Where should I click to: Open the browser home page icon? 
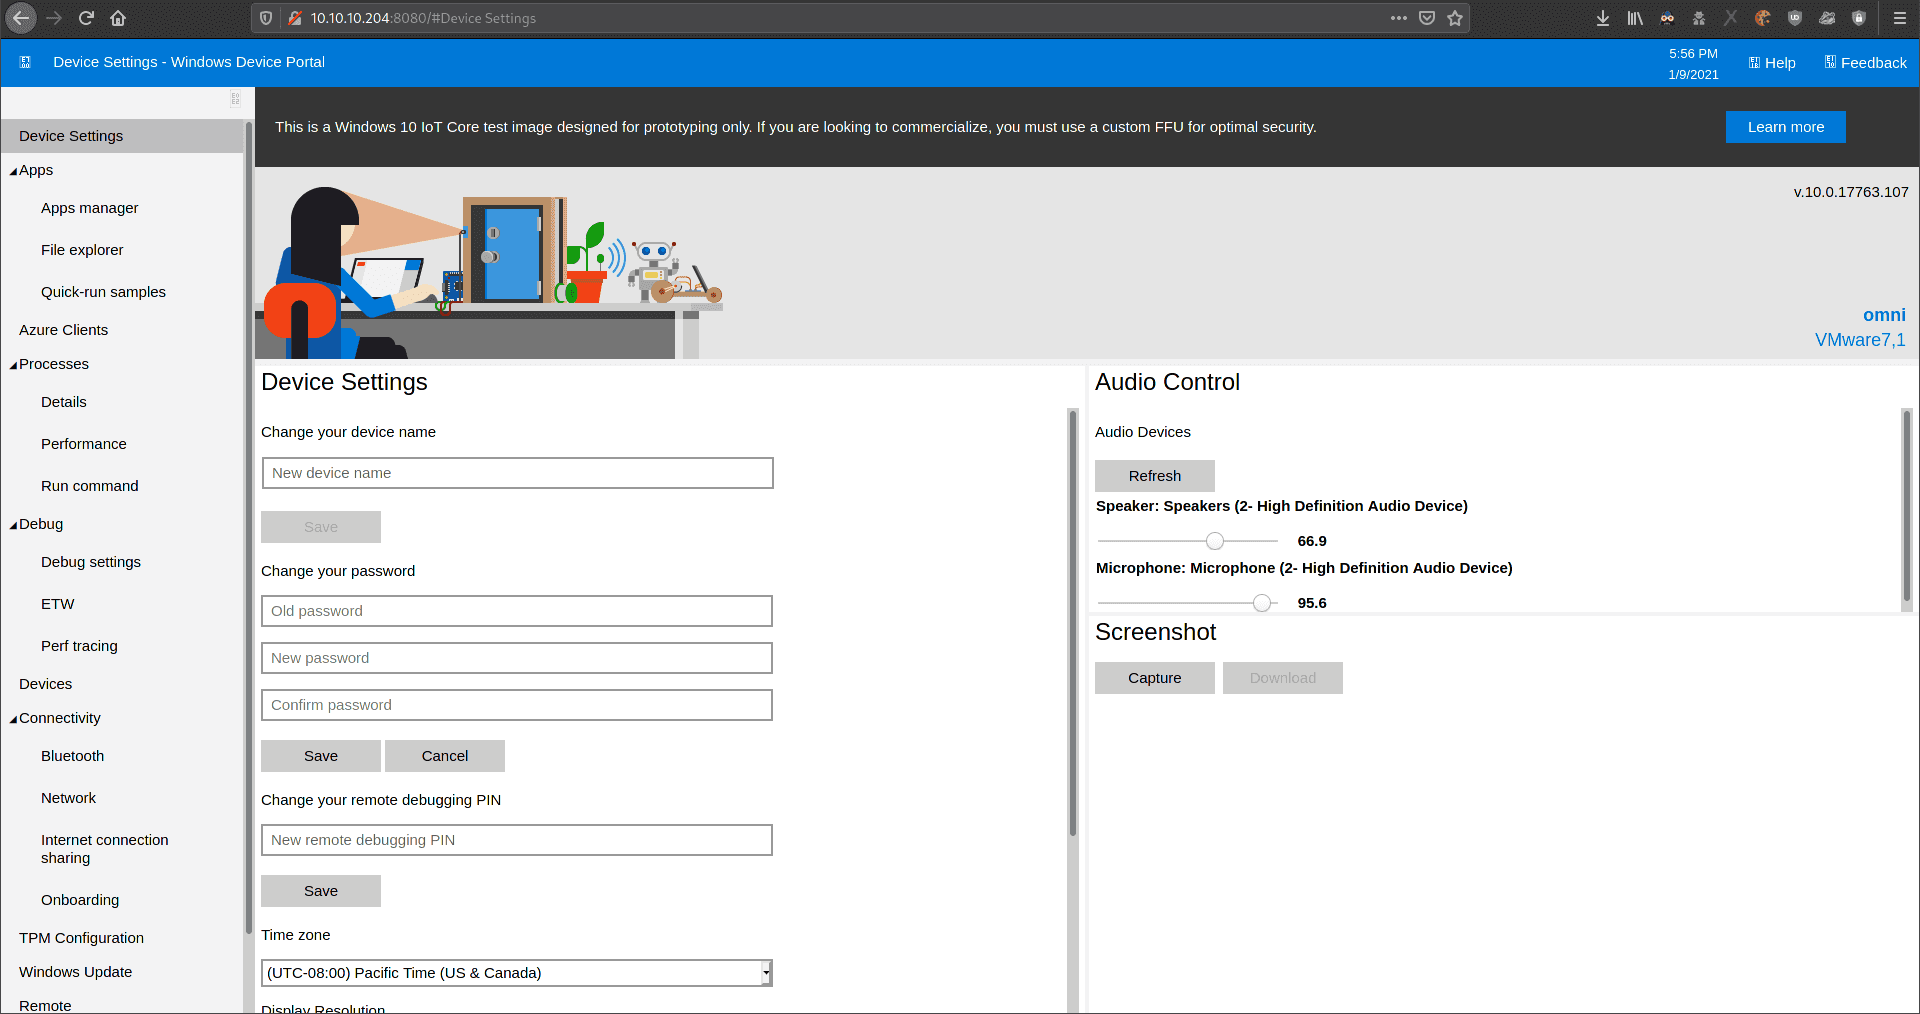pyautogui.click(x=118, y=18)
